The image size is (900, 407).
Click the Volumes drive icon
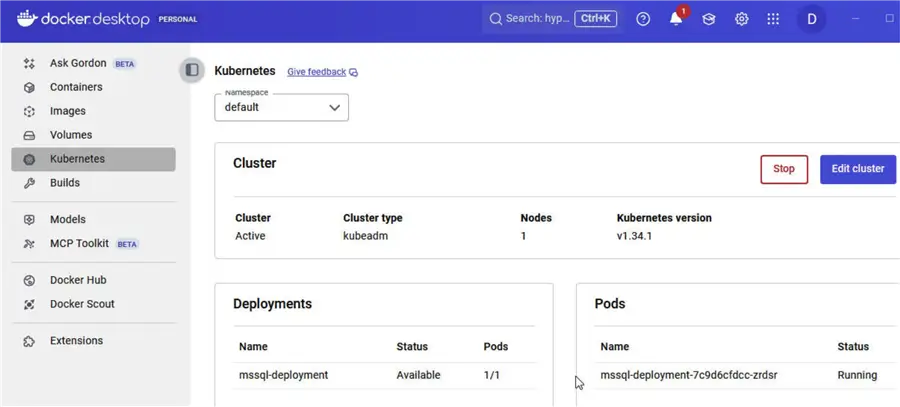pyautogui.click(x=29, y=135)
